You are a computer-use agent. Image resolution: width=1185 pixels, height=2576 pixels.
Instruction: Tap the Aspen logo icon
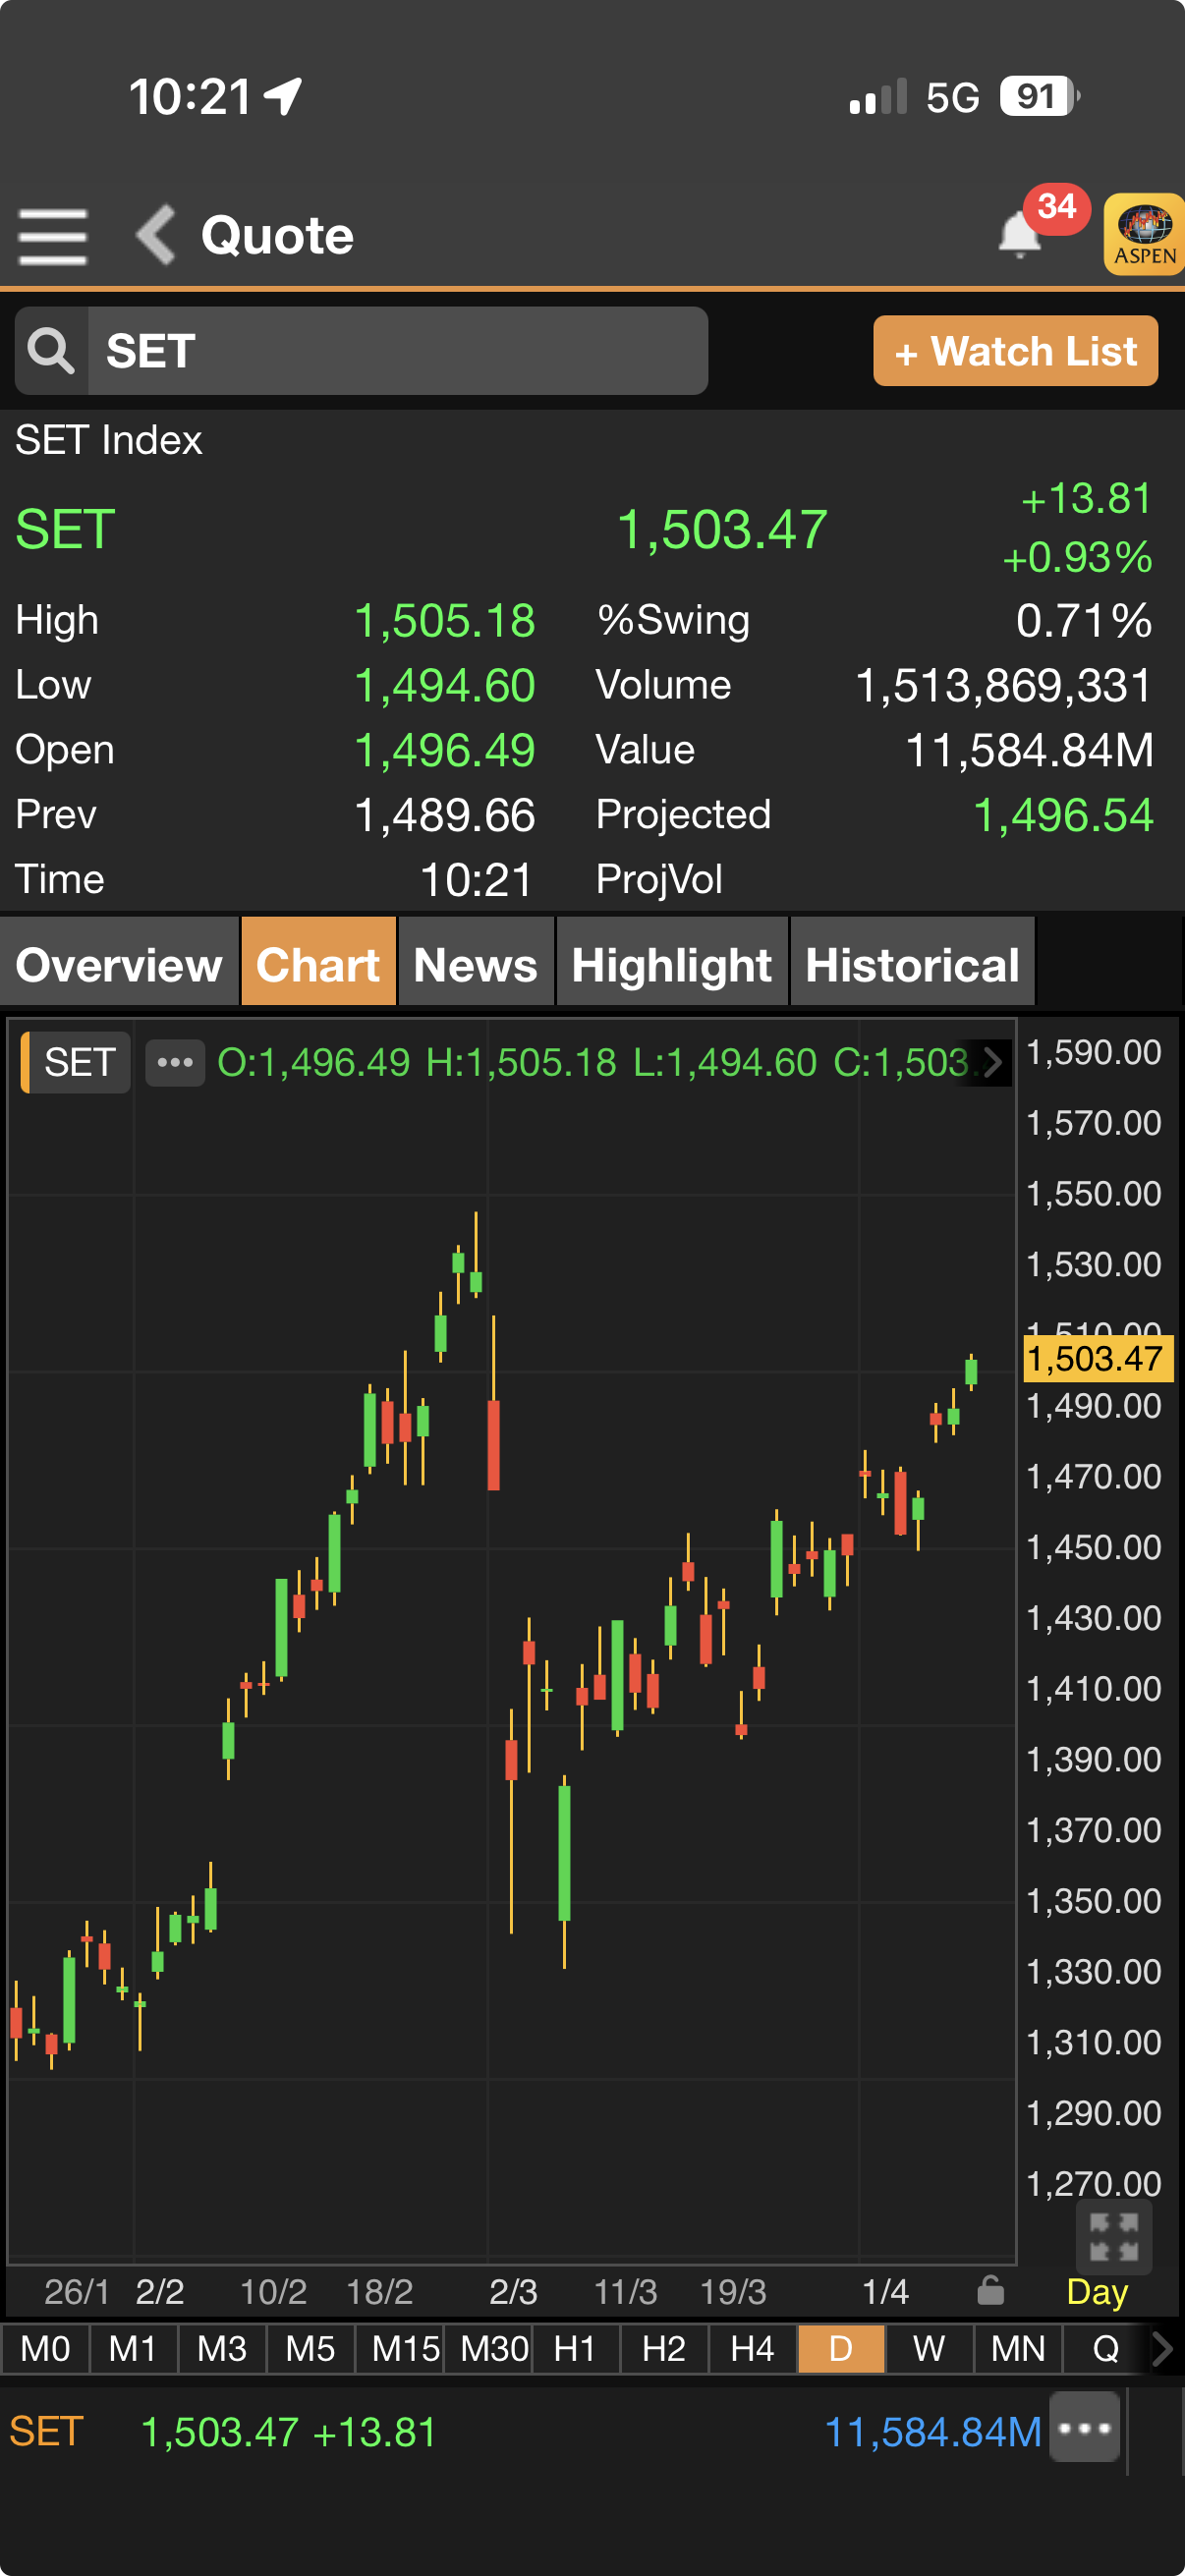tap(1144, 235)
